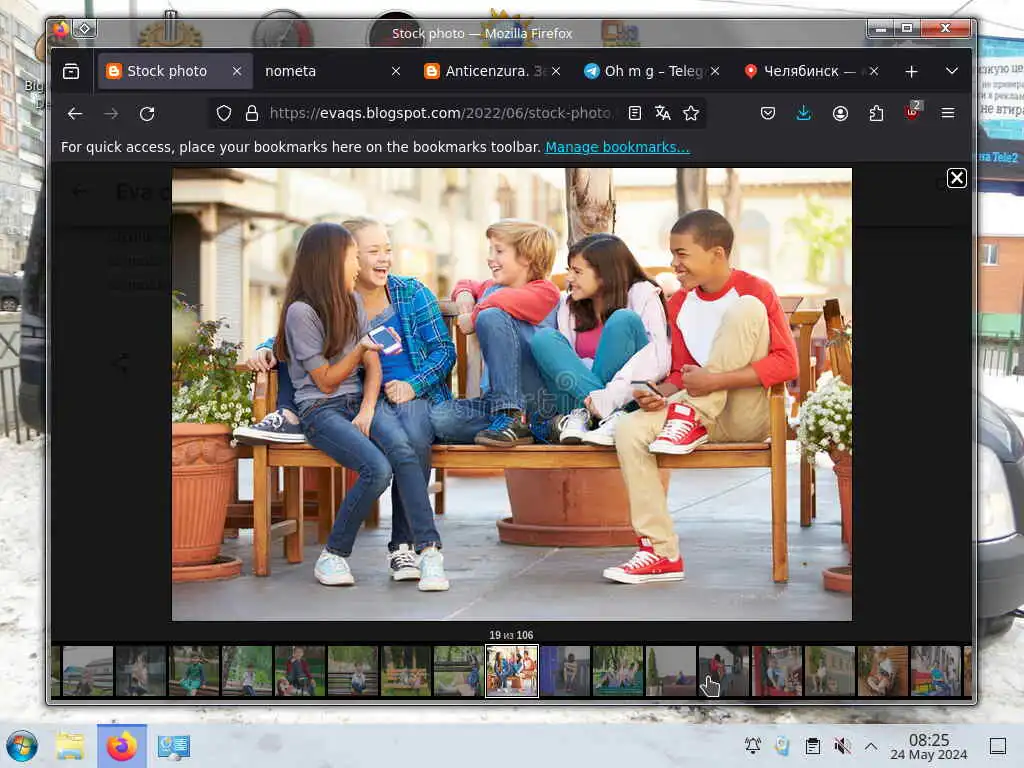Click the URL address bar
The height and width of the screenshot is (768, 1024).
point(441,114)
